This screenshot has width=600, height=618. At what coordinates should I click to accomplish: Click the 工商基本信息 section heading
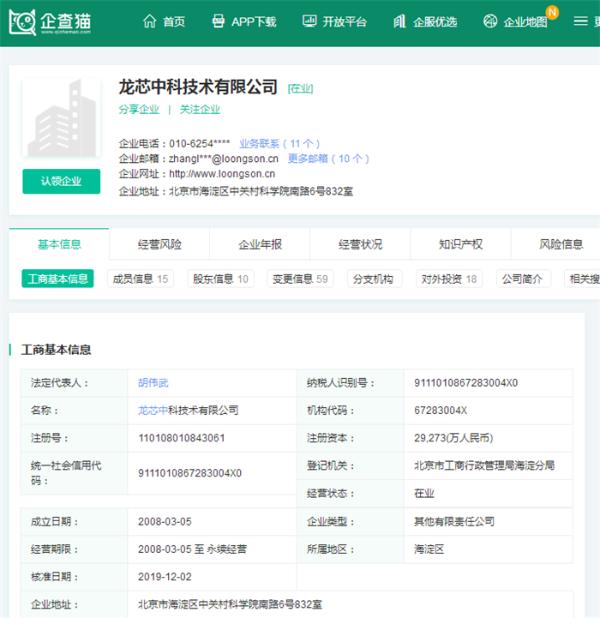(x=56, y=350)
